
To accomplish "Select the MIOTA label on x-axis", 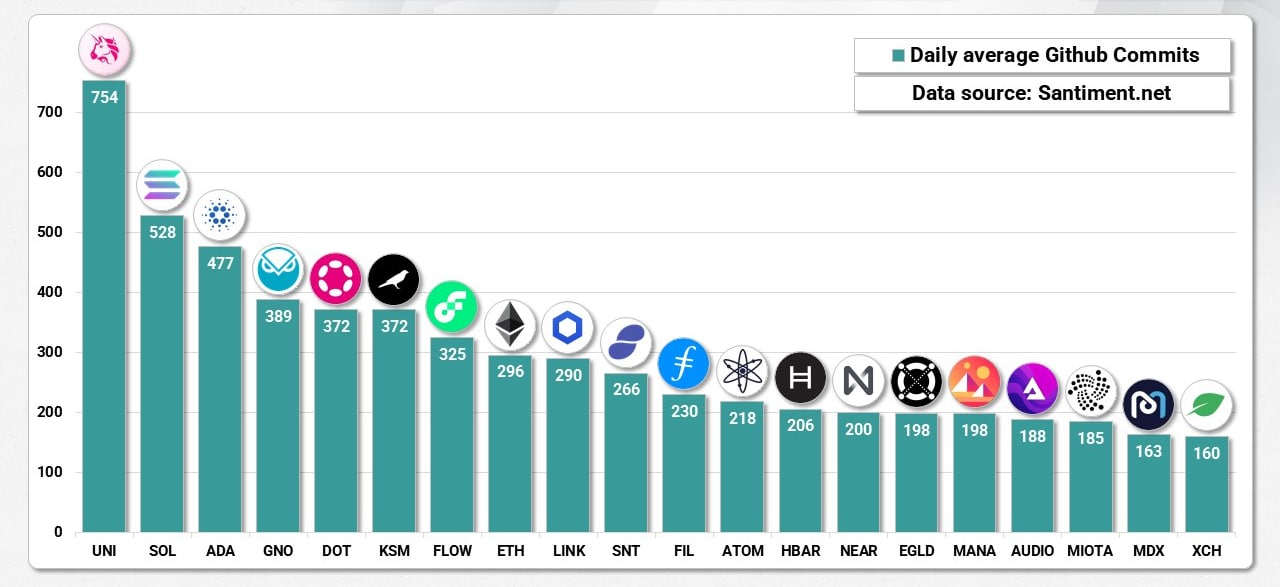I will point(1090,551).
